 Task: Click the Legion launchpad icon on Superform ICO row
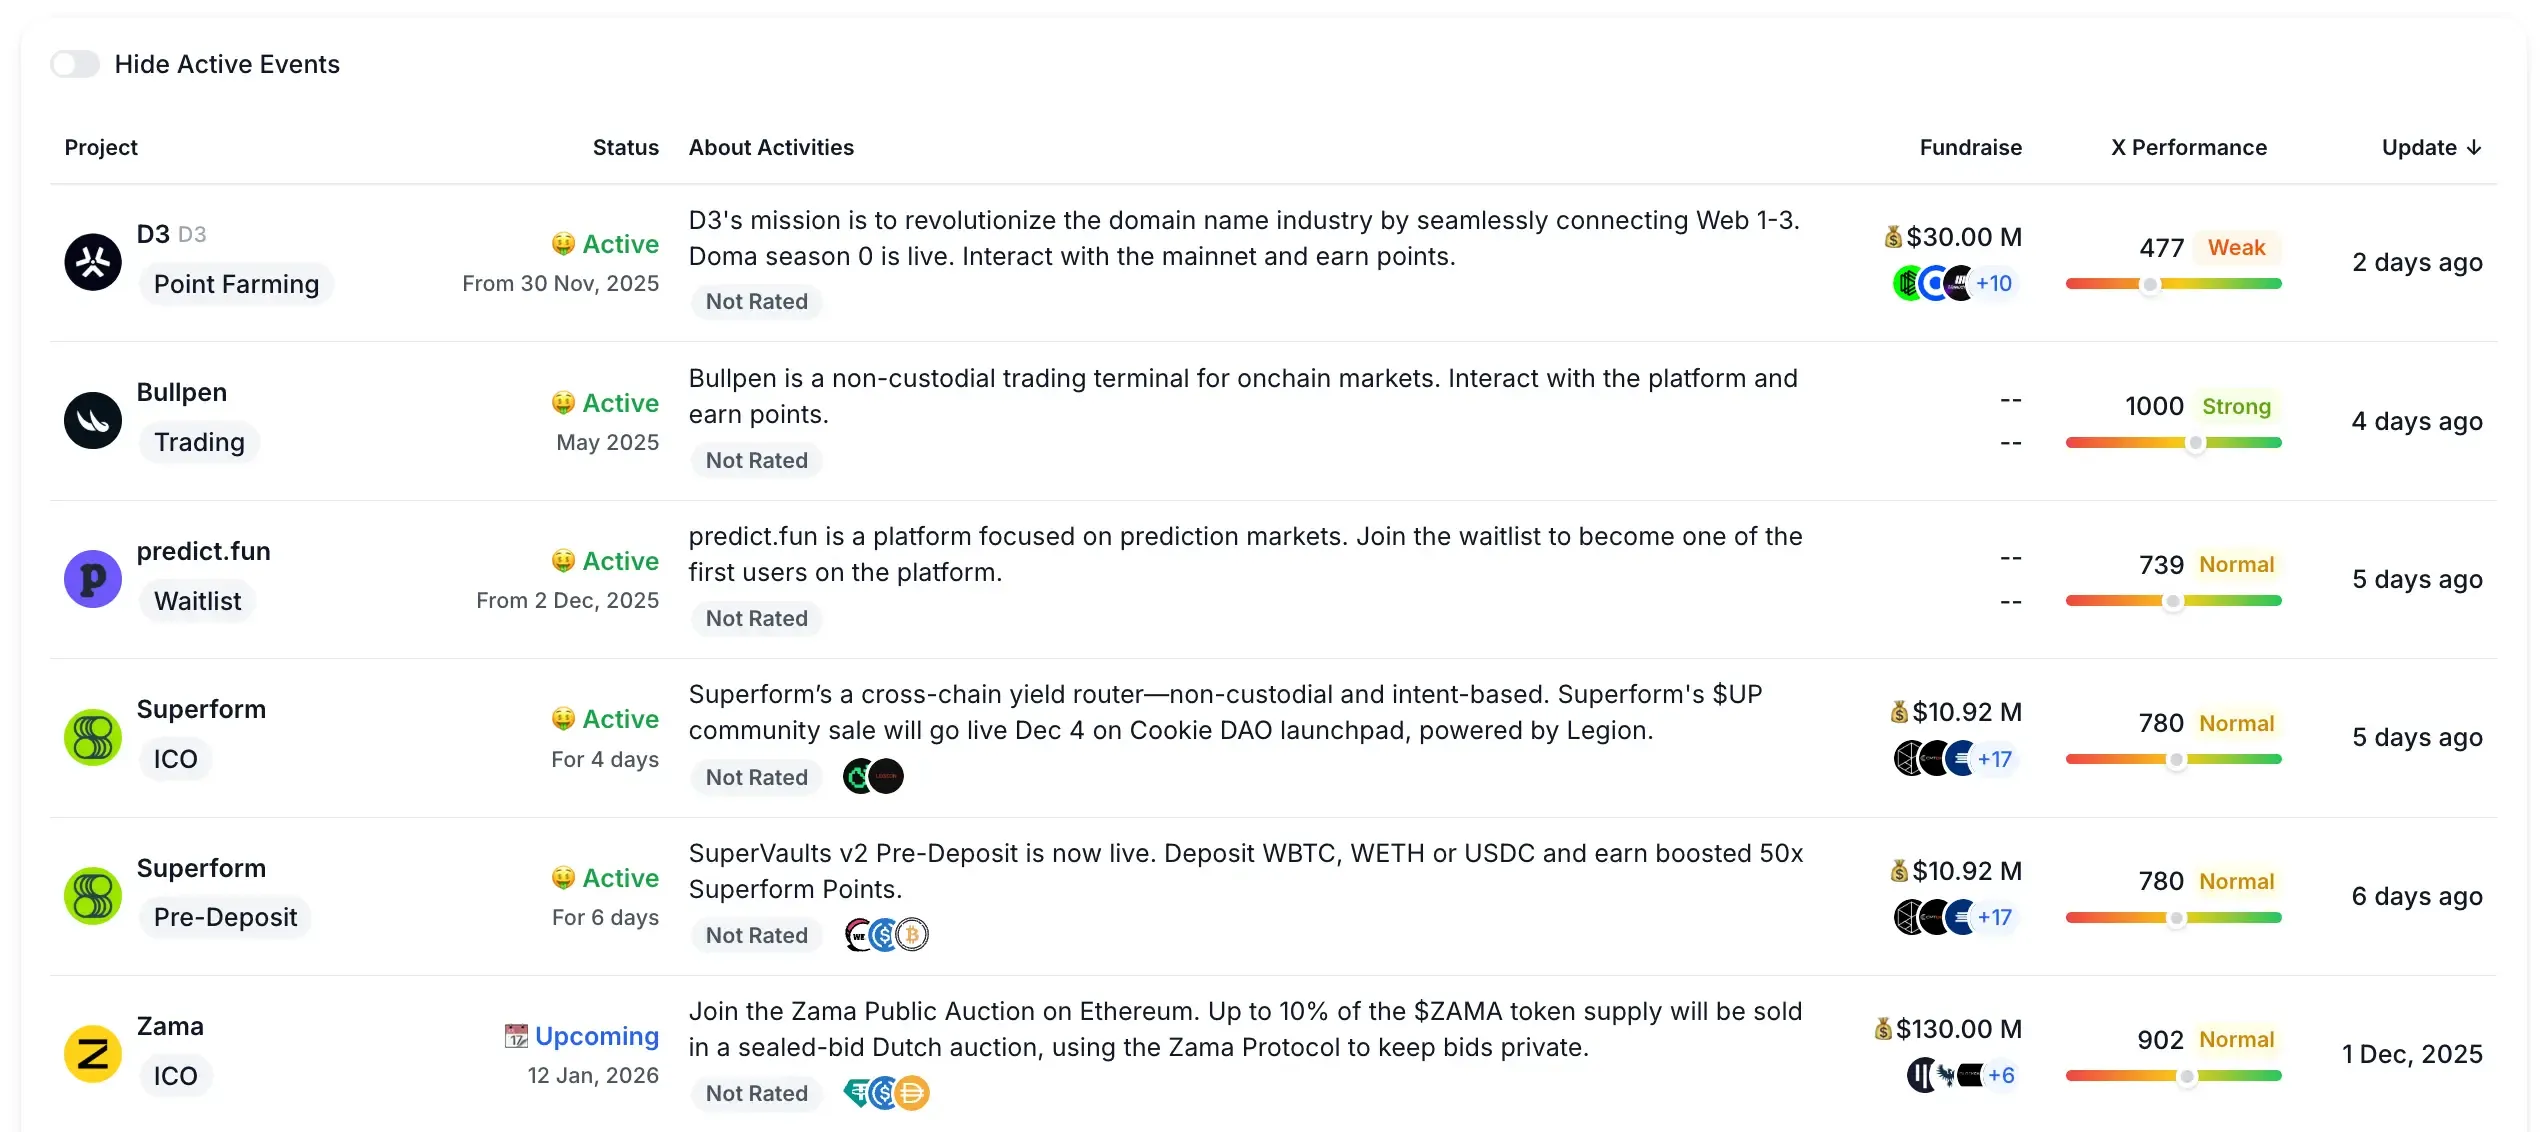coord(888,776)
